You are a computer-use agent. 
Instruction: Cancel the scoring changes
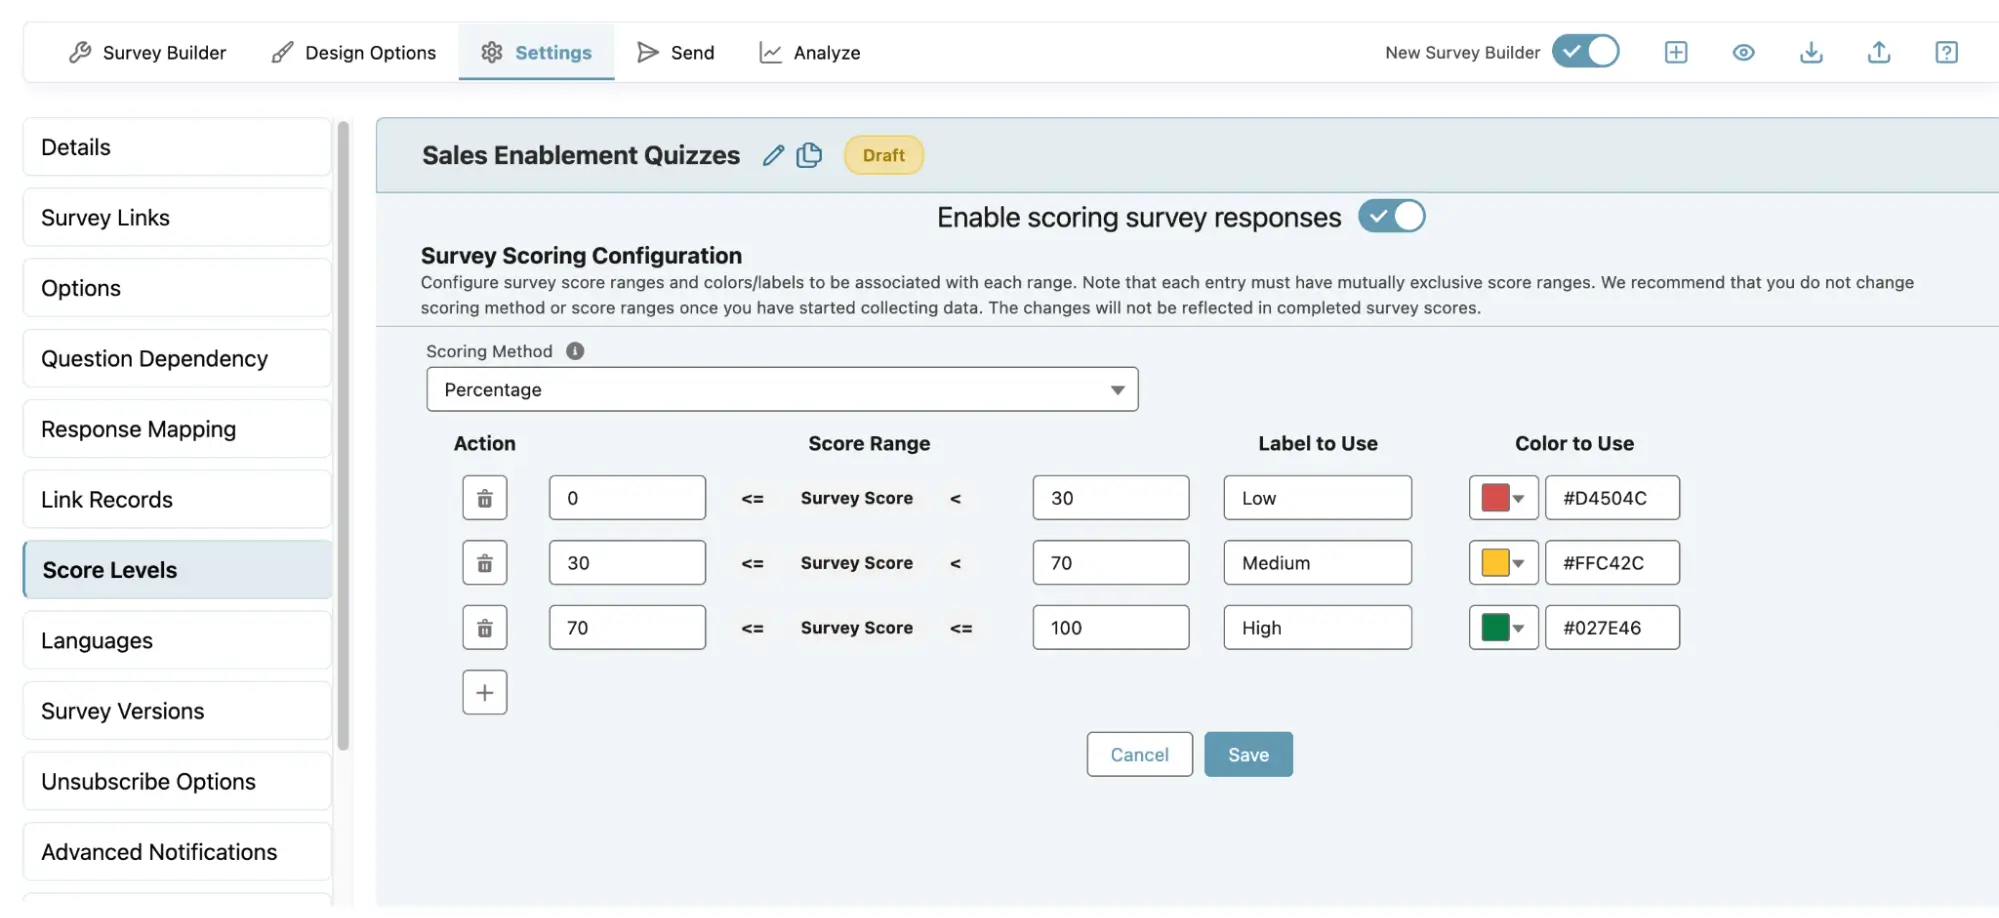click(1139, 755)
